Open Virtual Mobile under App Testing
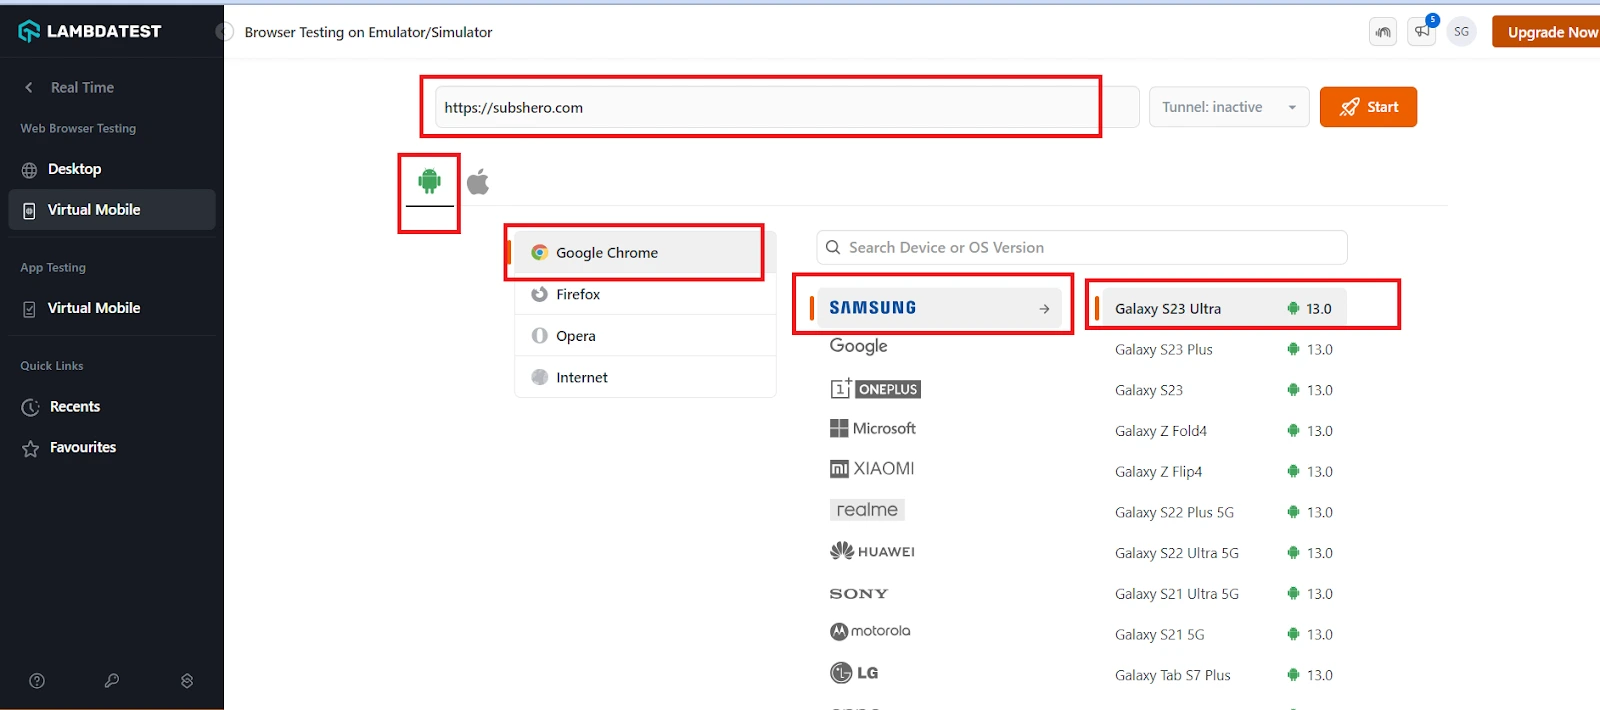The height and width of the screenshot is (710, 1600). click(112, 308)
